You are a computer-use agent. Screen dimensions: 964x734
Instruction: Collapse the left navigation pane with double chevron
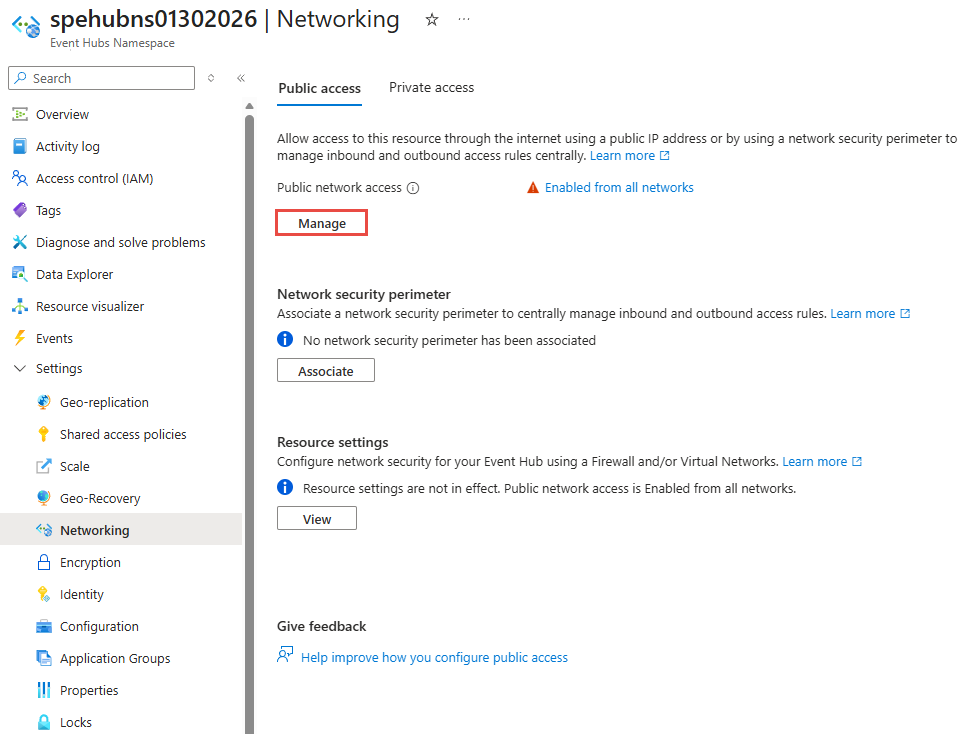tap(241, 77)
